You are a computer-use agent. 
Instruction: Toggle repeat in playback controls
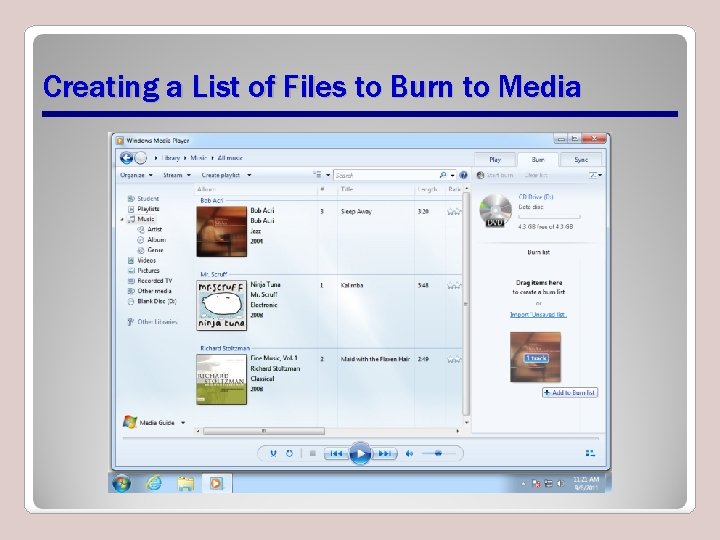tap(289, 453)
